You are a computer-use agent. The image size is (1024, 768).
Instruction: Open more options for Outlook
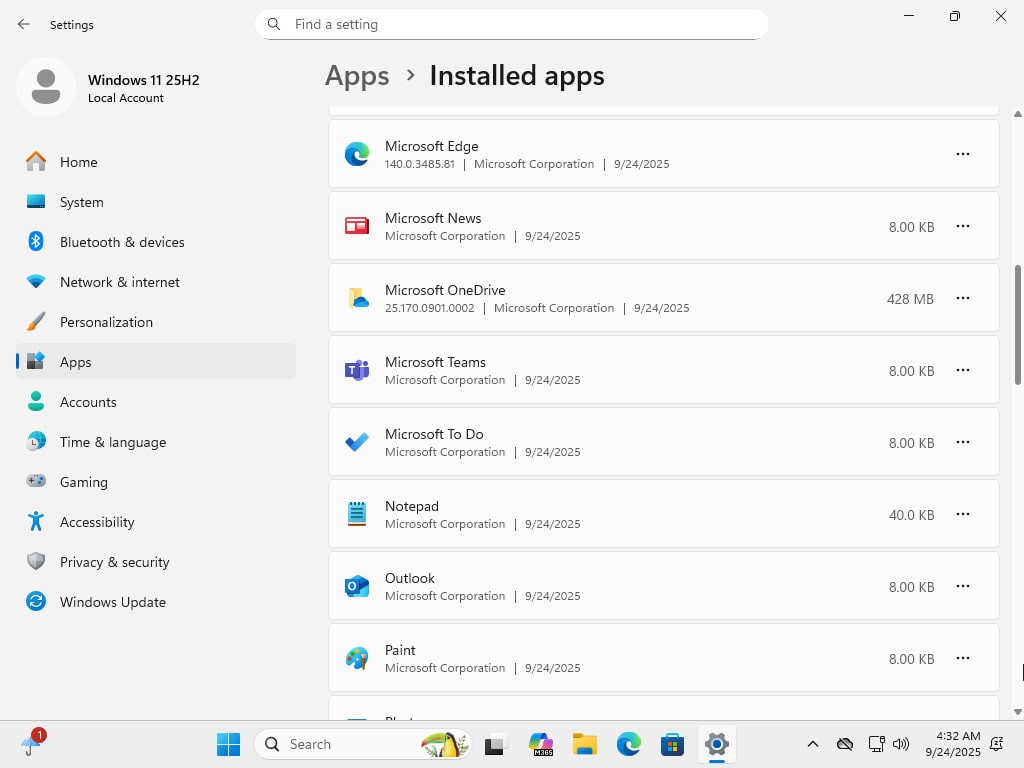point(963,586)
